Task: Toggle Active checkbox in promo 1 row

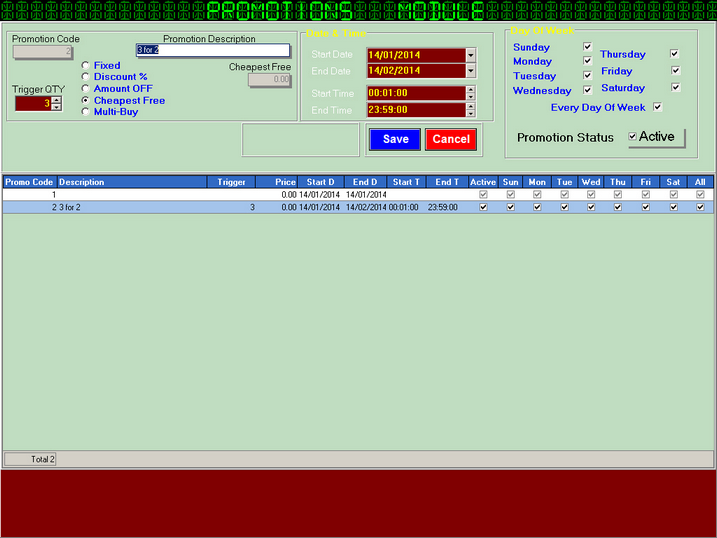Action: pyautogui.click(x=483, y=194)
